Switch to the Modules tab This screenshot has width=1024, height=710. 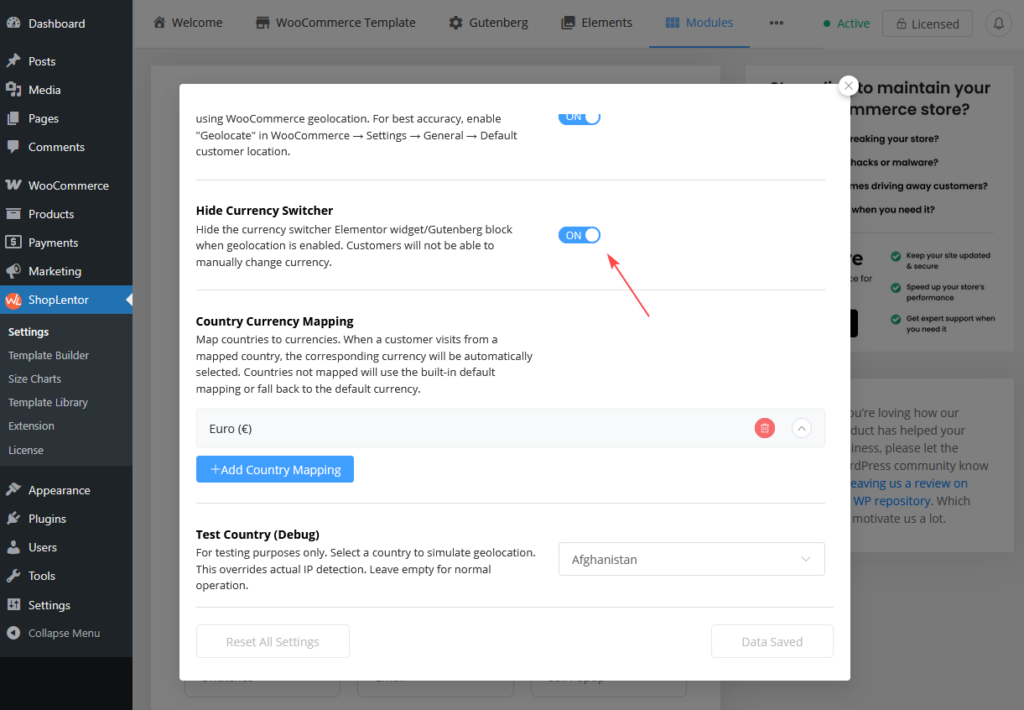click(698, 23)
